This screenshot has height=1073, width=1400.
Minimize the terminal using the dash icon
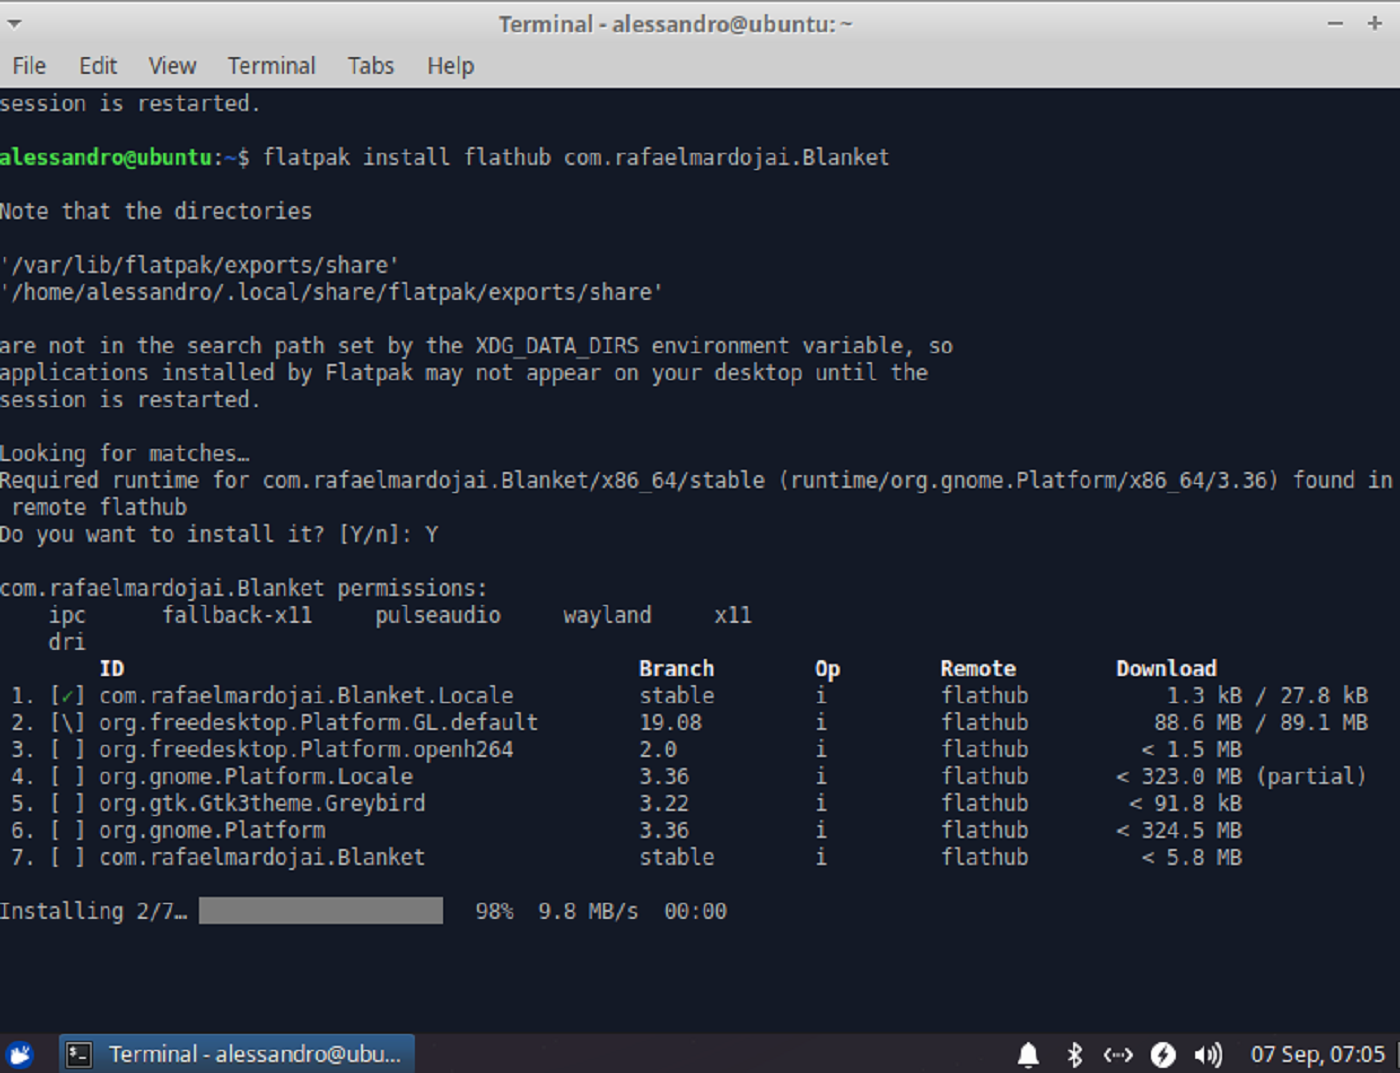1335,23
